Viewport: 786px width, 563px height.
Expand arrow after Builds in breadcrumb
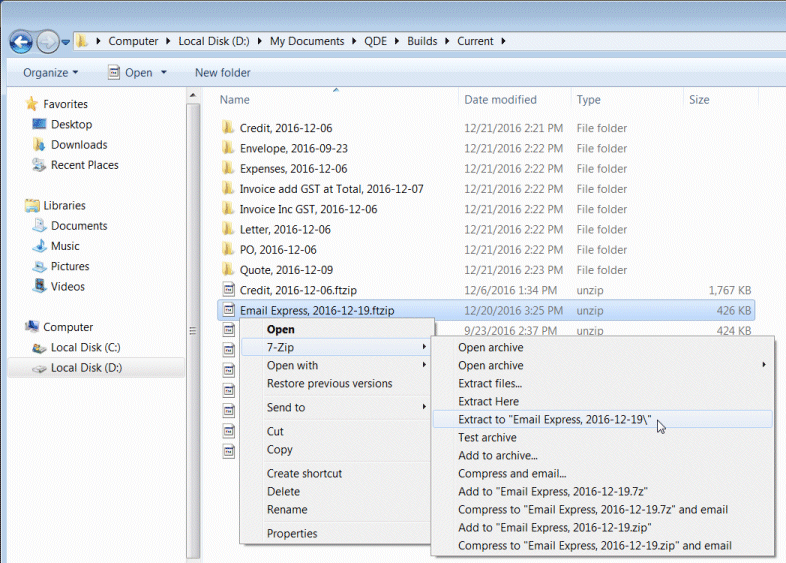[x=447, y=41]
